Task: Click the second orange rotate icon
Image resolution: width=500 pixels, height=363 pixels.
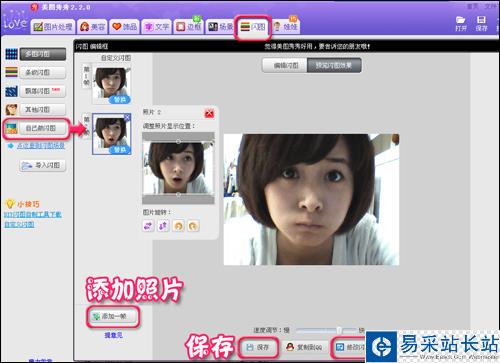Action: pos(193,226)
